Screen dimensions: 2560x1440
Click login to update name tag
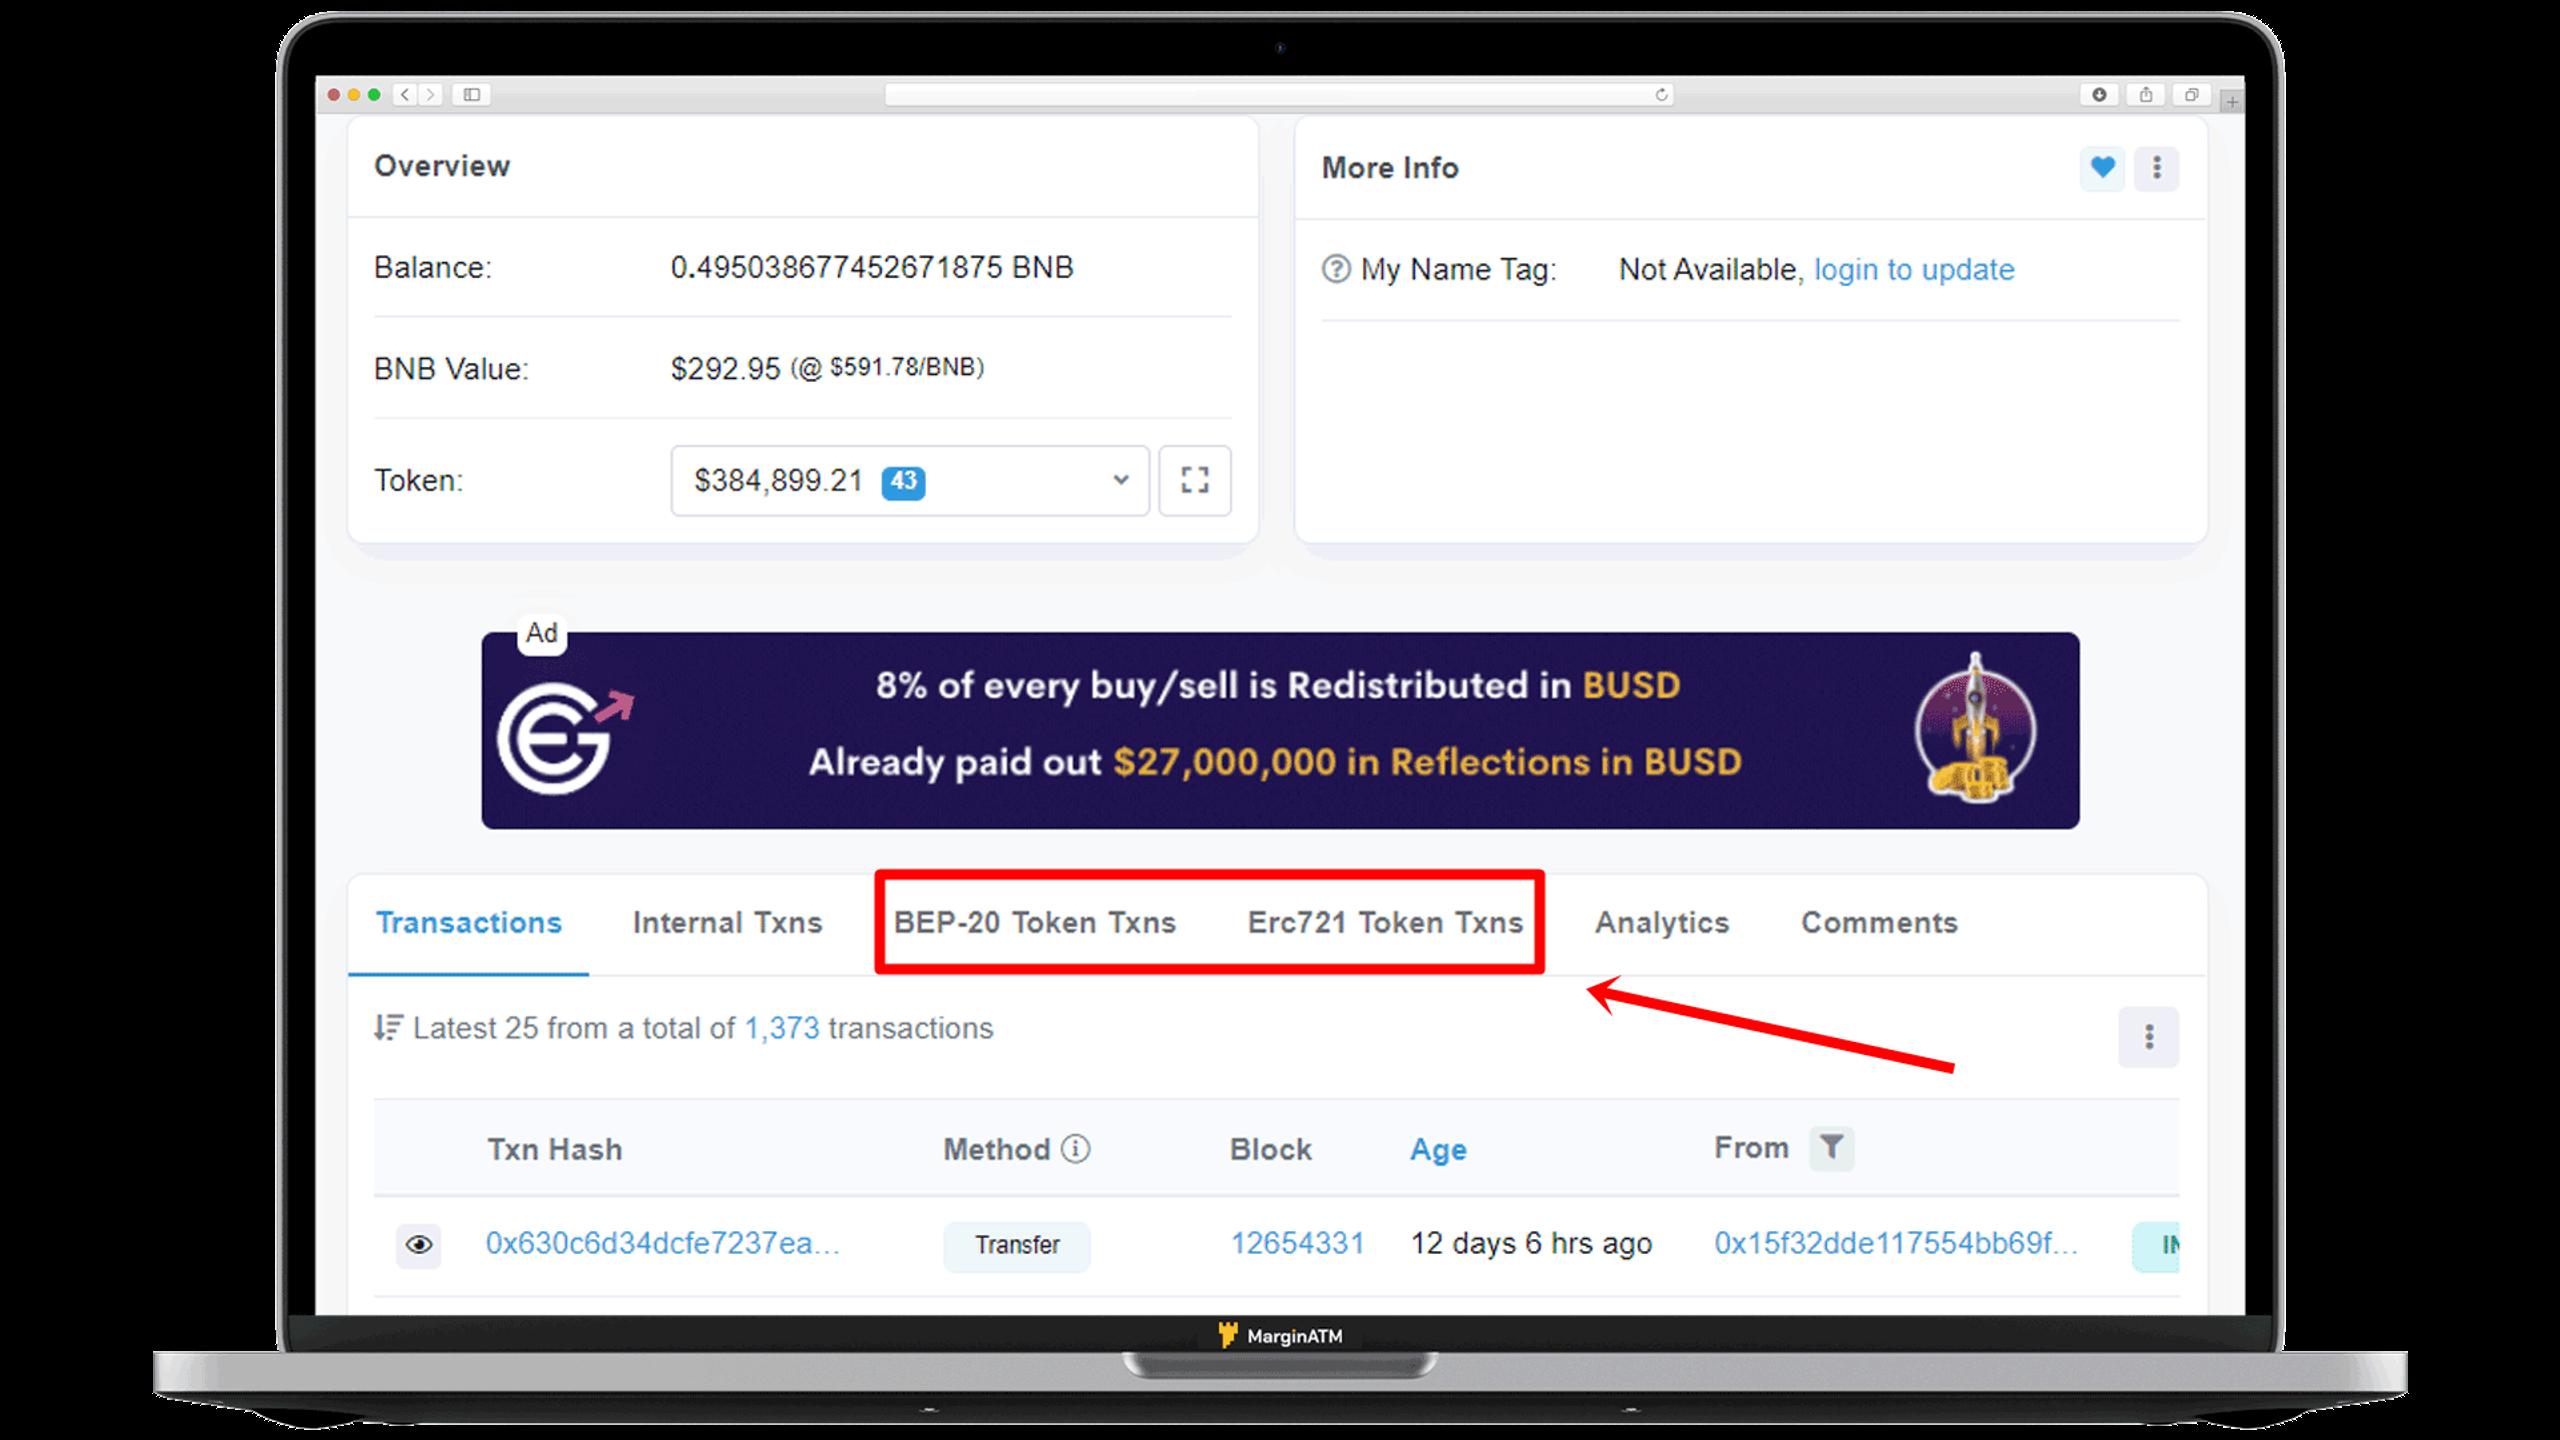[1913, 269]
